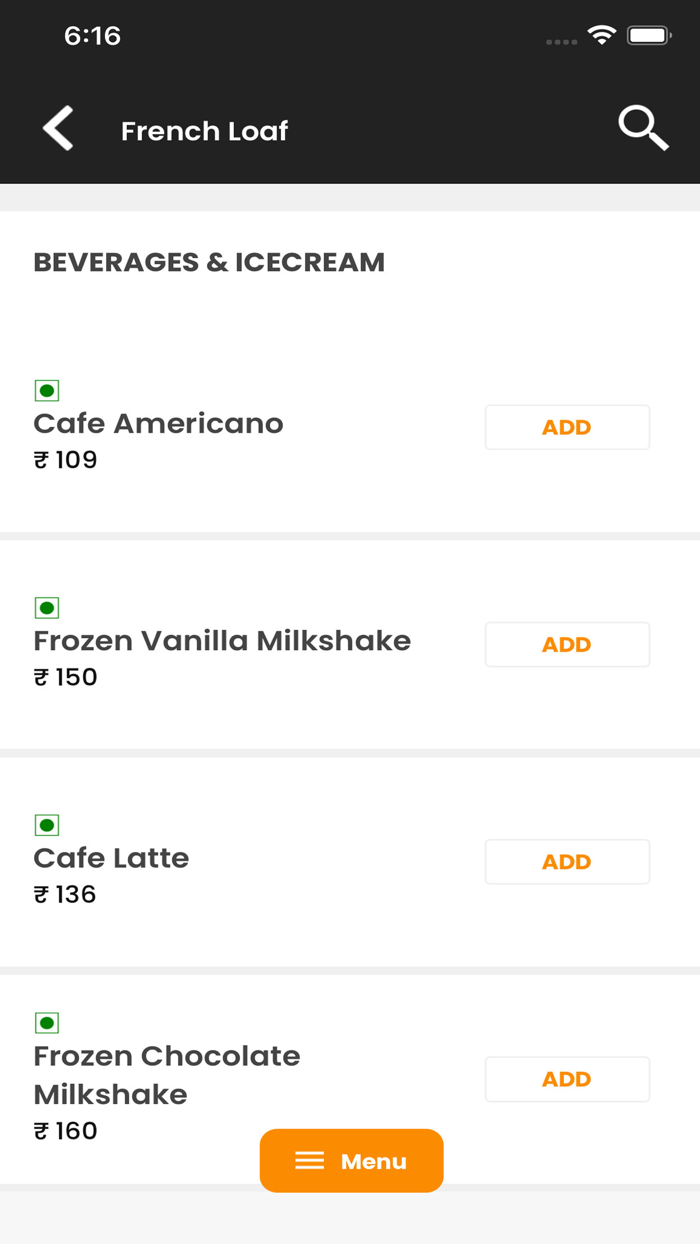Screen dimensions: 700x1244
Task: Open the Menu overlay at the bottom
Action: tap(351, 1160)
